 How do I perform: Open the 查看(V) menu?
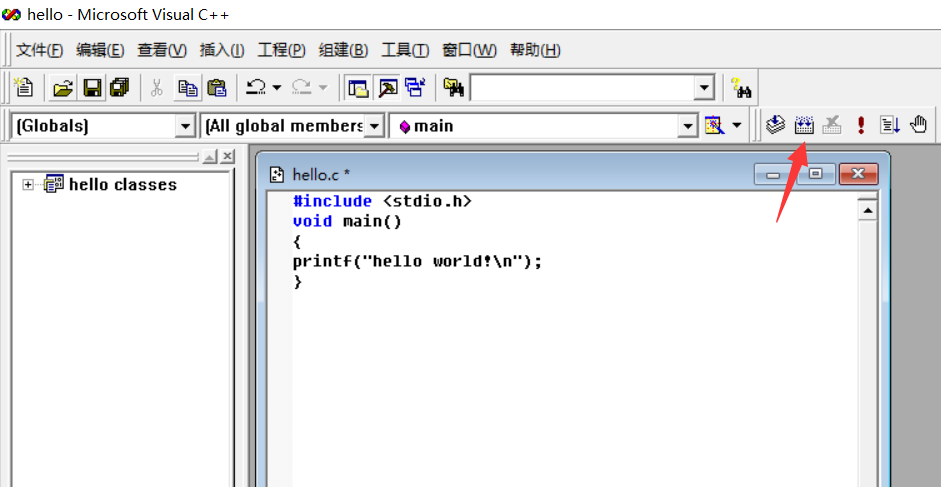point(162,50)
